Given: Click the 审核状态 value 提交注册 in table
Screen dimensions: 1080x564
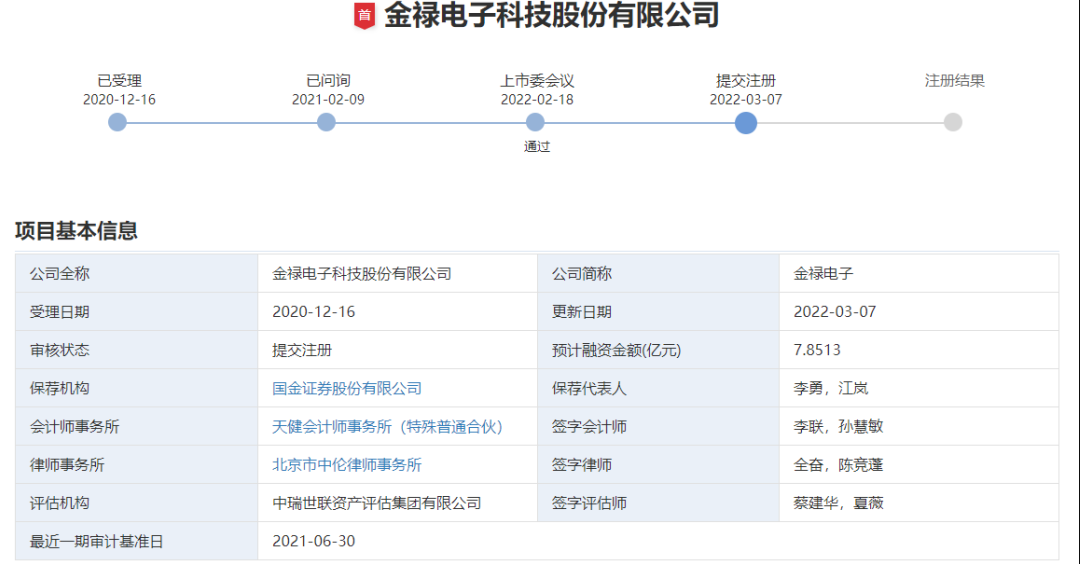Looking at the screenshot, I should click(x=302, y=350).
